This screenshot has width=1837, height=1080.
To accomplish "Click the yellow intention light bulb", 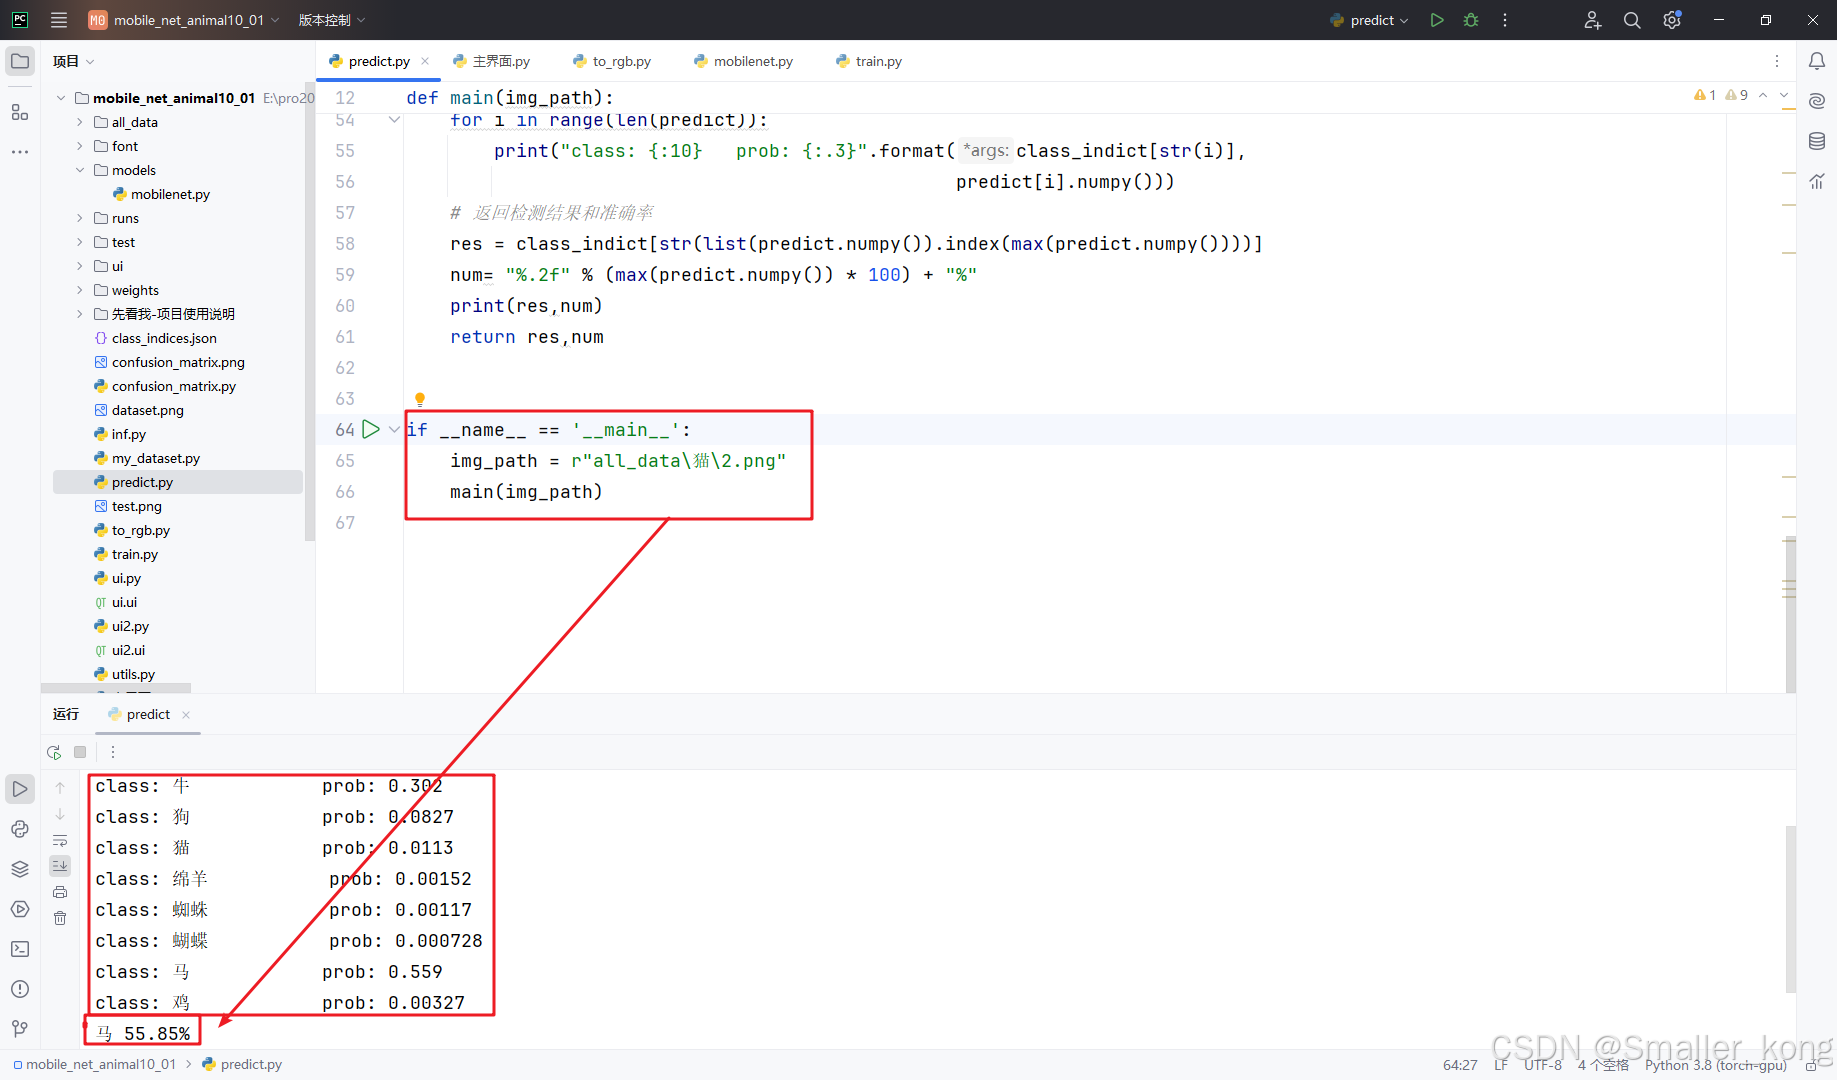I will 420,400.
